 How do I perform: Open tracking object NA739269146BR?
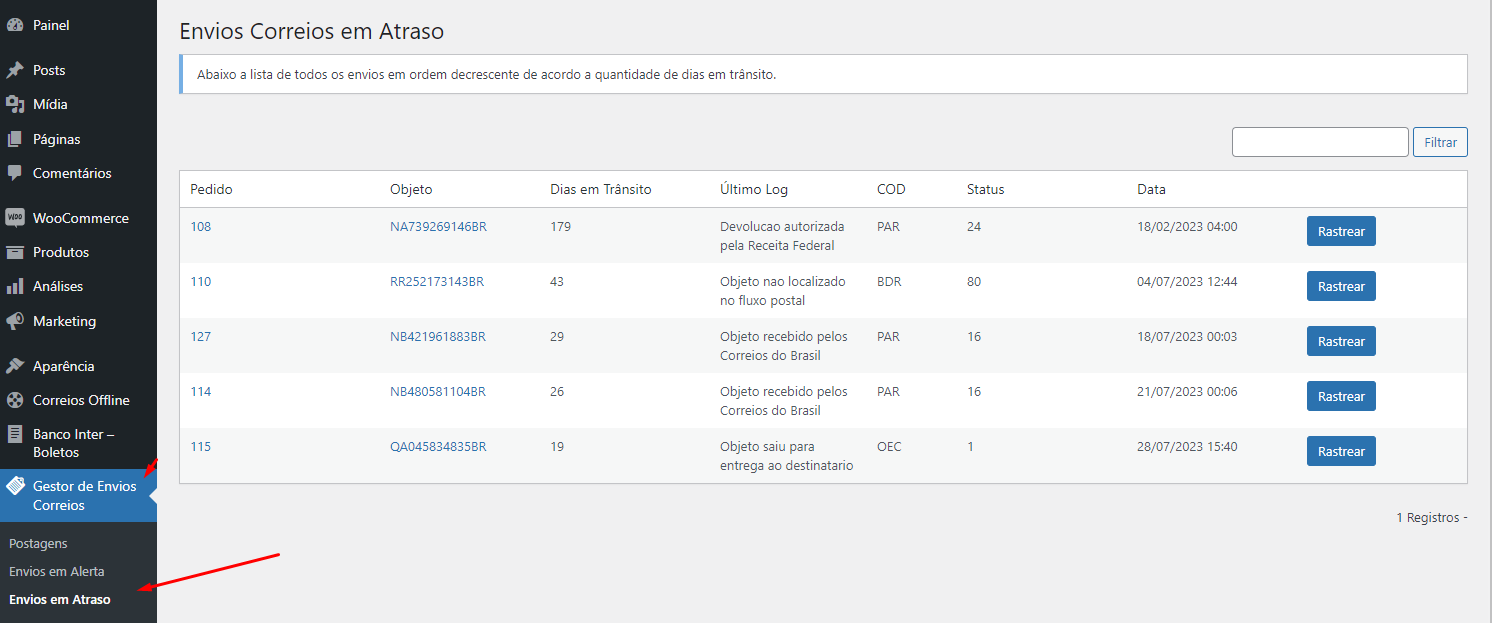click(x=438, y=226)
